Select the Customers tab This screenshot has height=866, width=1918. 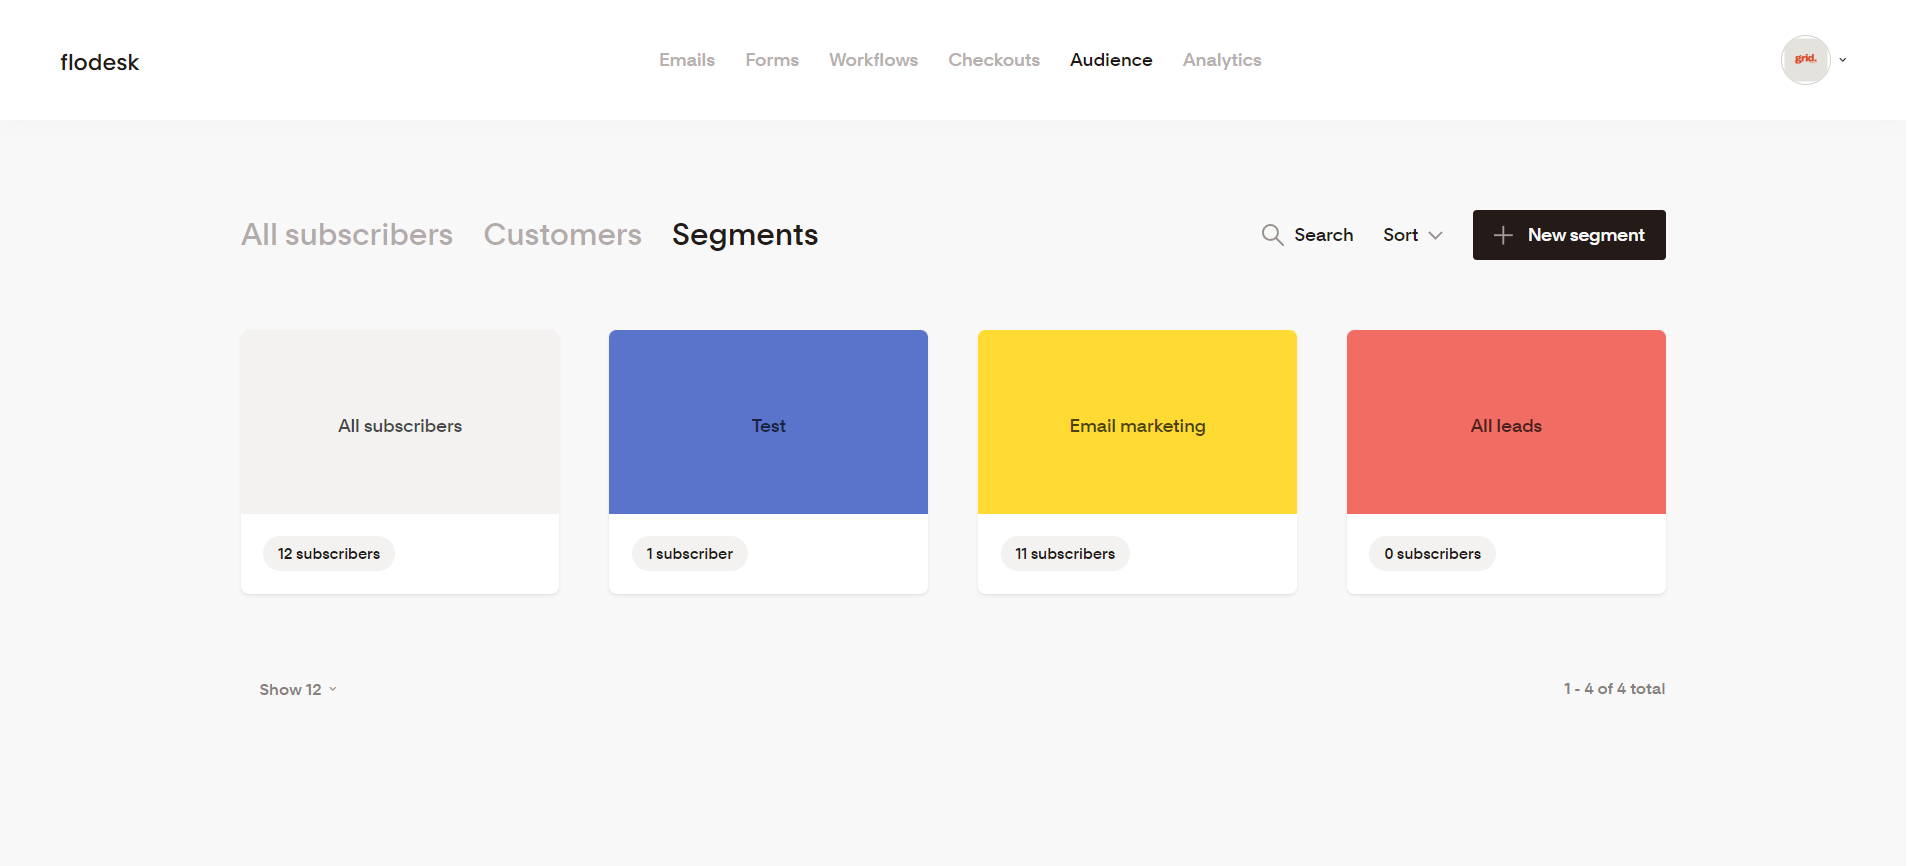pyautogui.click(x=562, y=235)
